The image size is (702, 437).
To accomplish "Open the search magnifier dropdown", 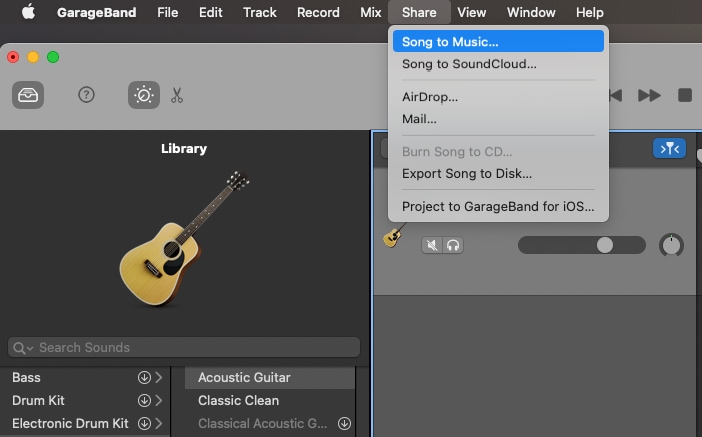I will [x=22, y=348].
